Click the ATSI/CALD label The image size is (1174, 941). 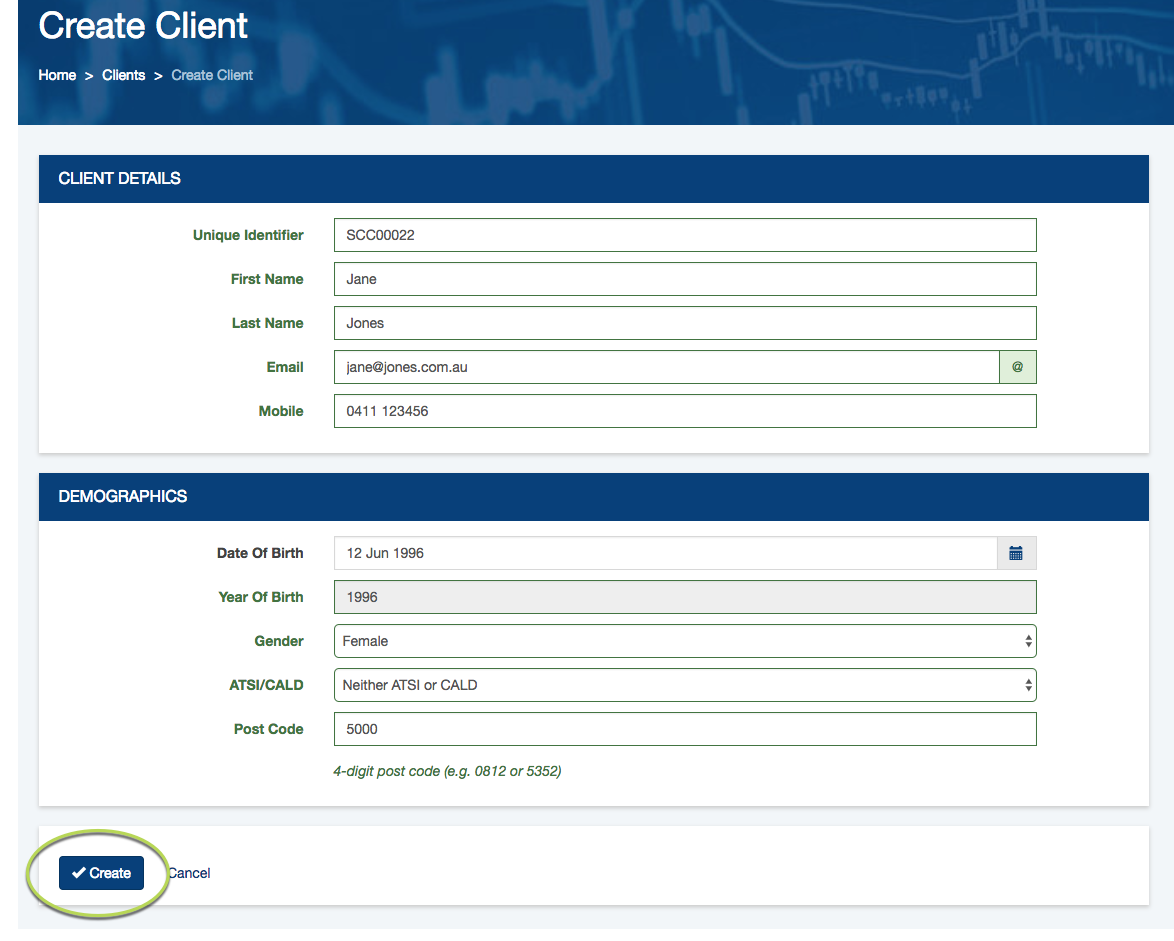(266, 685)
